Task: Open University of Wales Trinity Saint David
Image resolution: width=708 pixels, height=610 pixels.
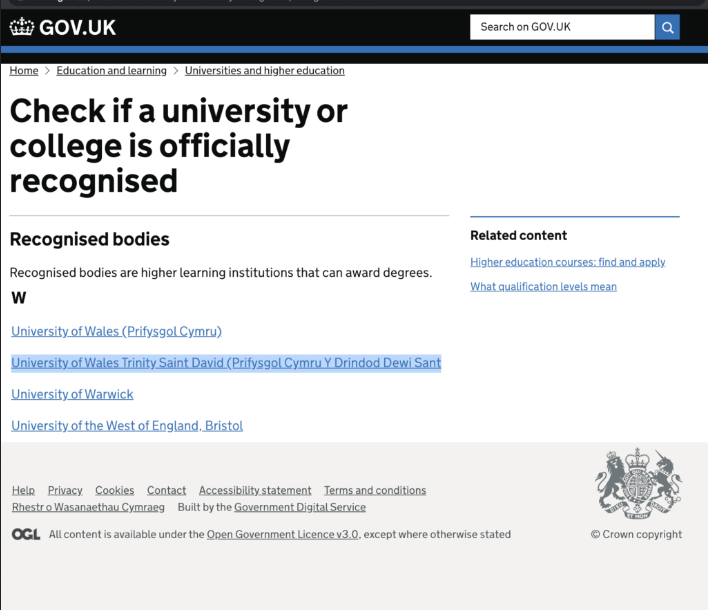Action: (226, 363)
